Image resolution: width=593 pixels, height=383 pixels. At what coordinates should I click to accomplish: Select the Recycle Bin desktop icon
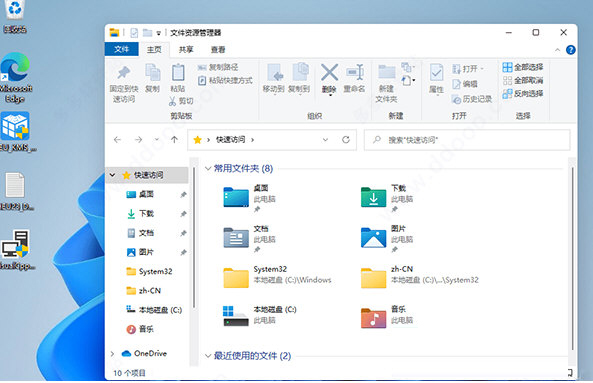pos(14,17)
